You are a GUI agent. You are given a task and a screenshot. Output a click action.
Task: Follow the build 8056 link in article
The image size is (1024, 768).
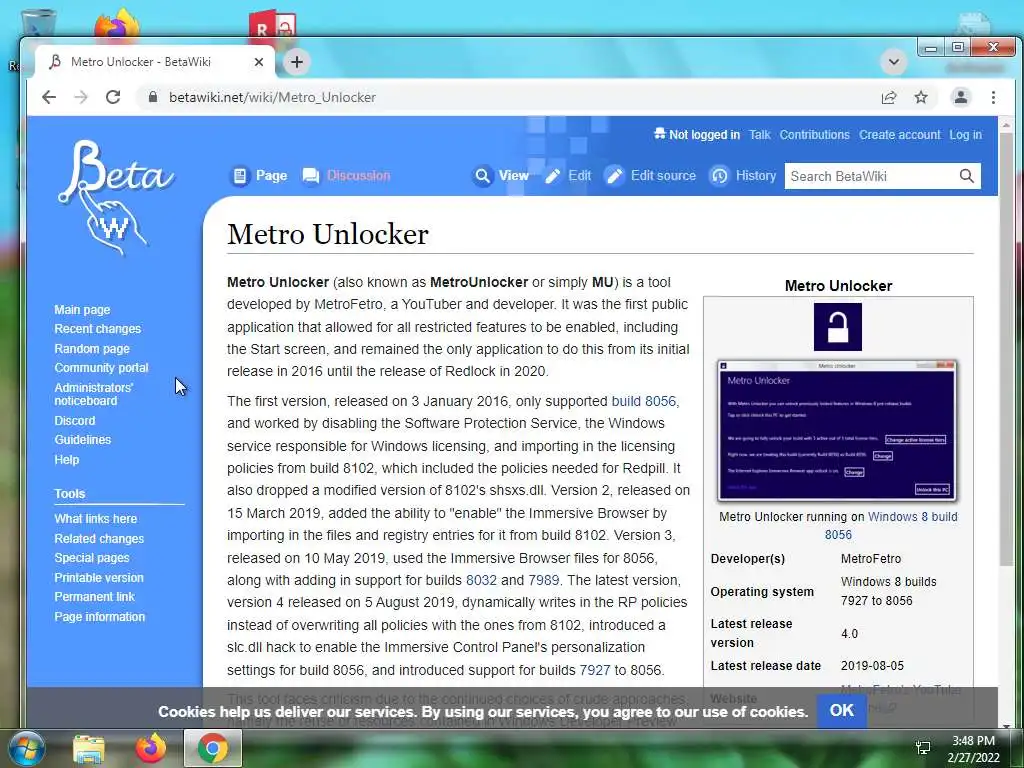643,401
